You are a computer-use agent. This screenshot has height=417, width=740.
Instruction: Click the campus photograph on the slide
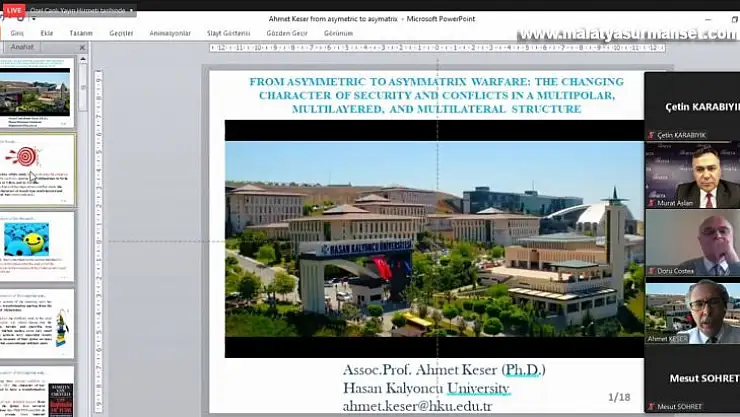tap(434, 239)
